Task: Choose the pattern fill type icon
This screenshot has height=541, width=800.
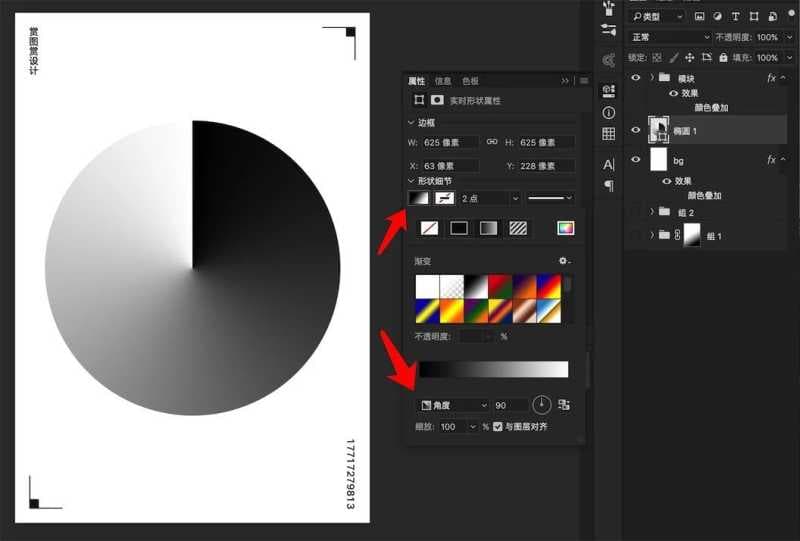Action: point(518,228)
